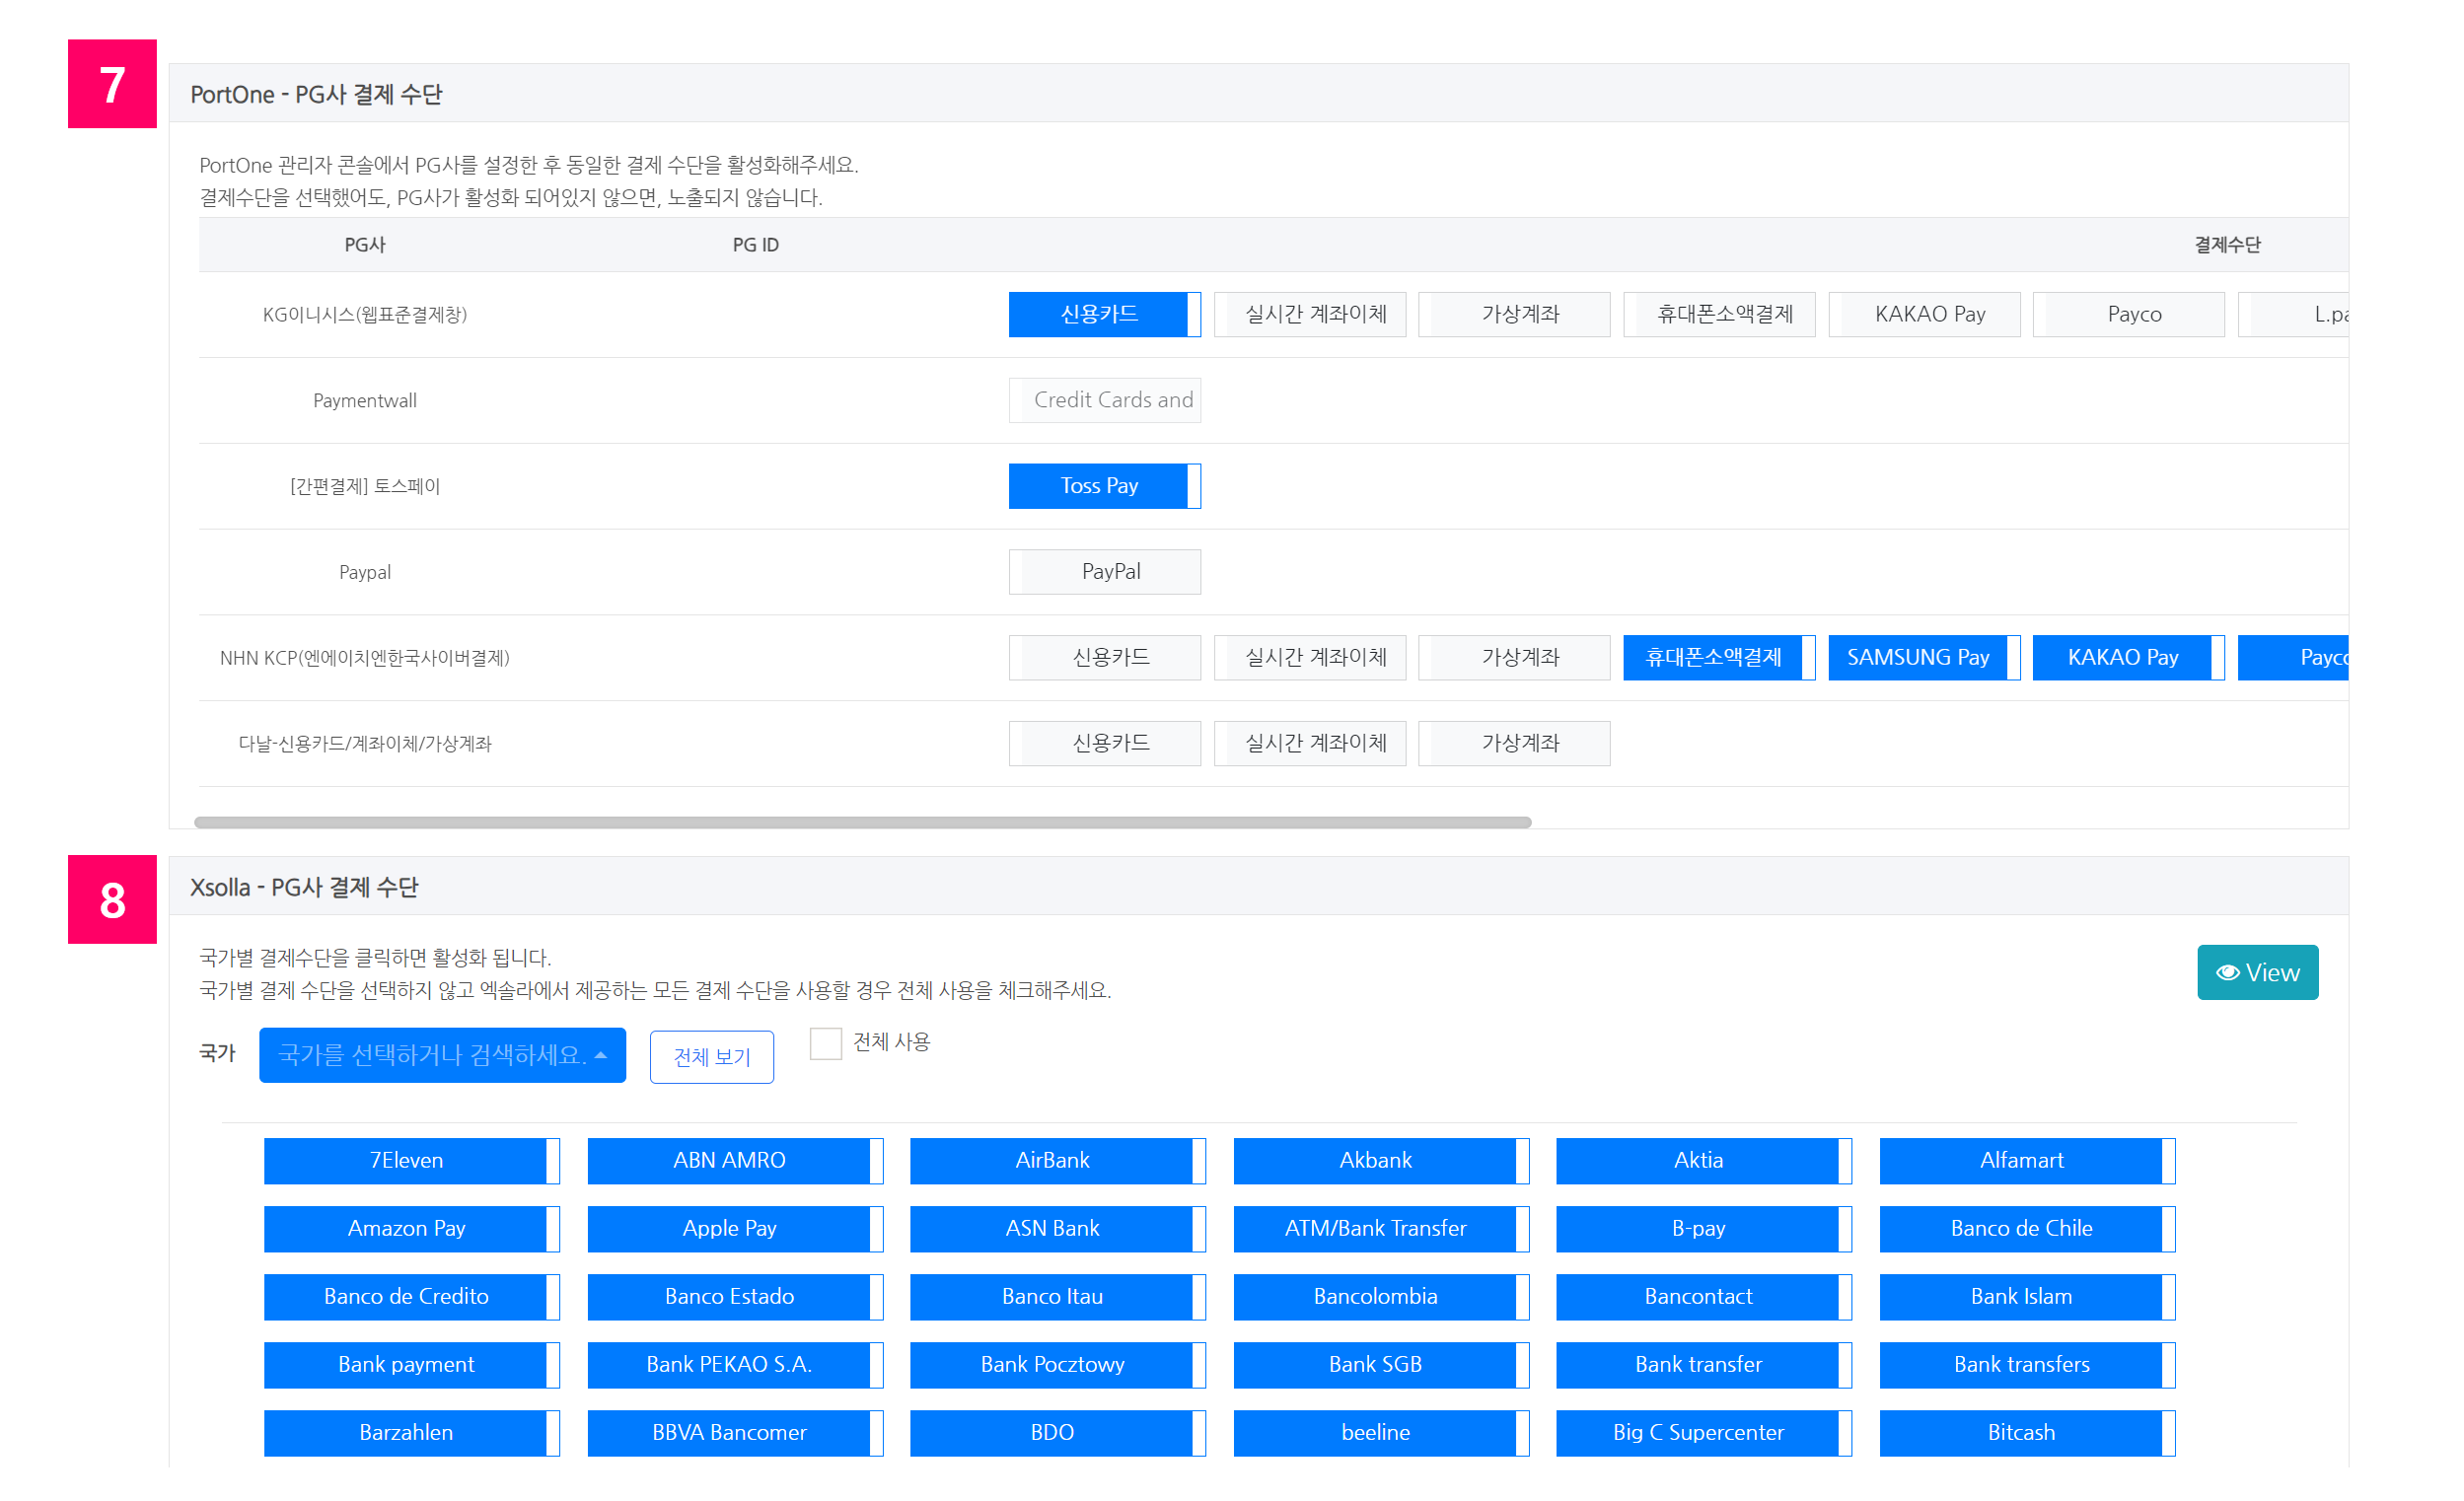Toggle the Banco Estado method
Image resolution: width=2464 pixels, height=1501 pixels.
pos(735,1297)
